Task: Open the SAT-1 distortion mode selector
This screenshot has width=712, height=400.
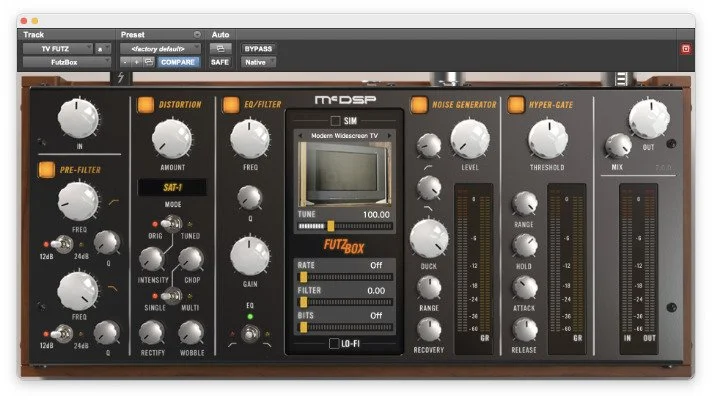Action: click(x=172, y=187)
